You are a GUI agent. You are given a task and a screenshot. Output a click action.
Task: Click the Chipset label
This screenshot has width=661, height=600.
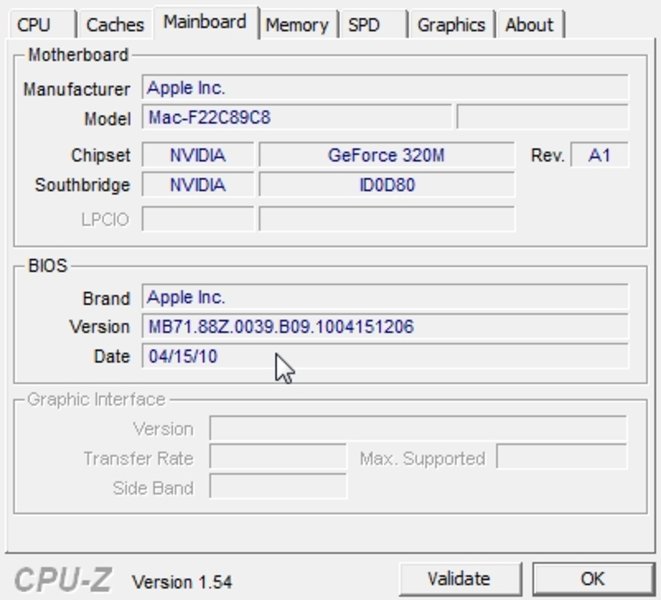click(100, 155)
